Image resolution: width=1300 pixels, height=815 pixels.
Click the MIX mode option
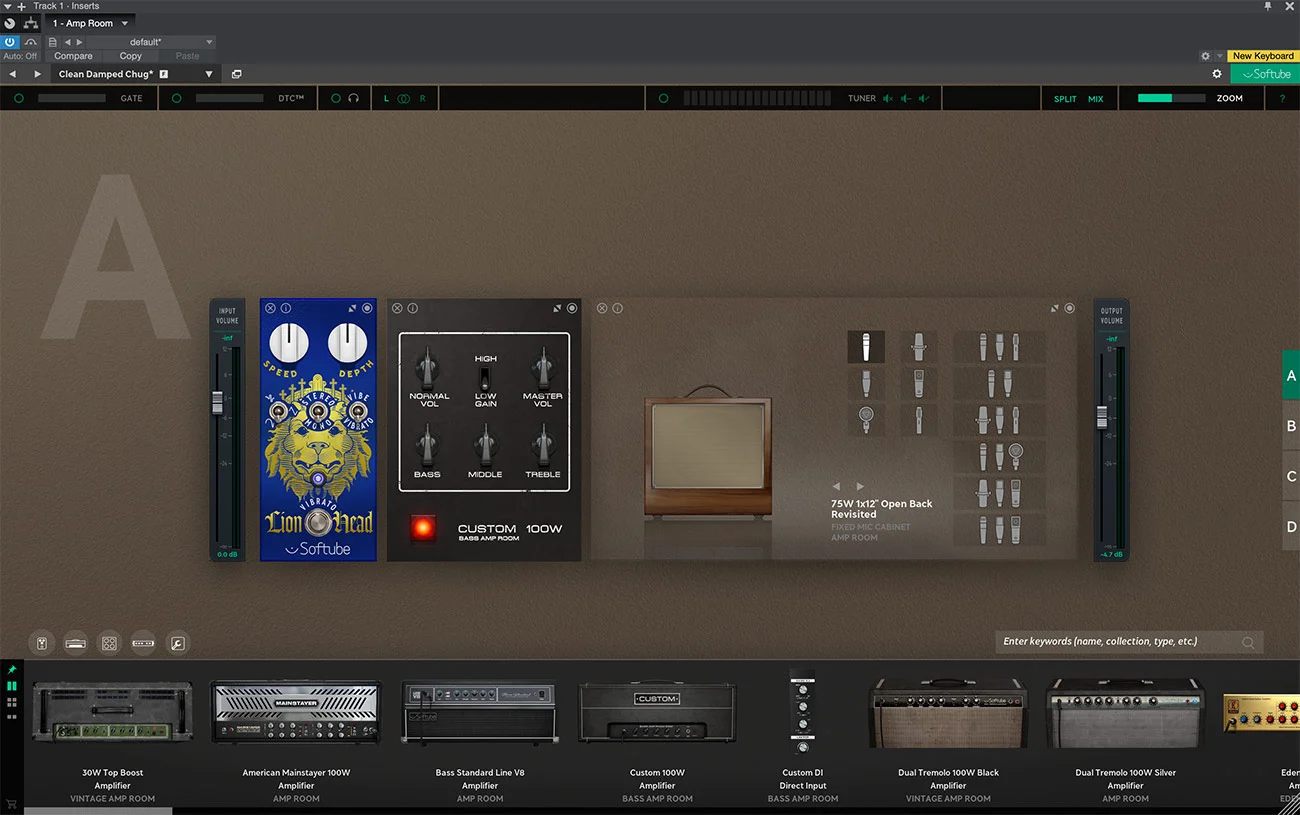(1096, 99)
